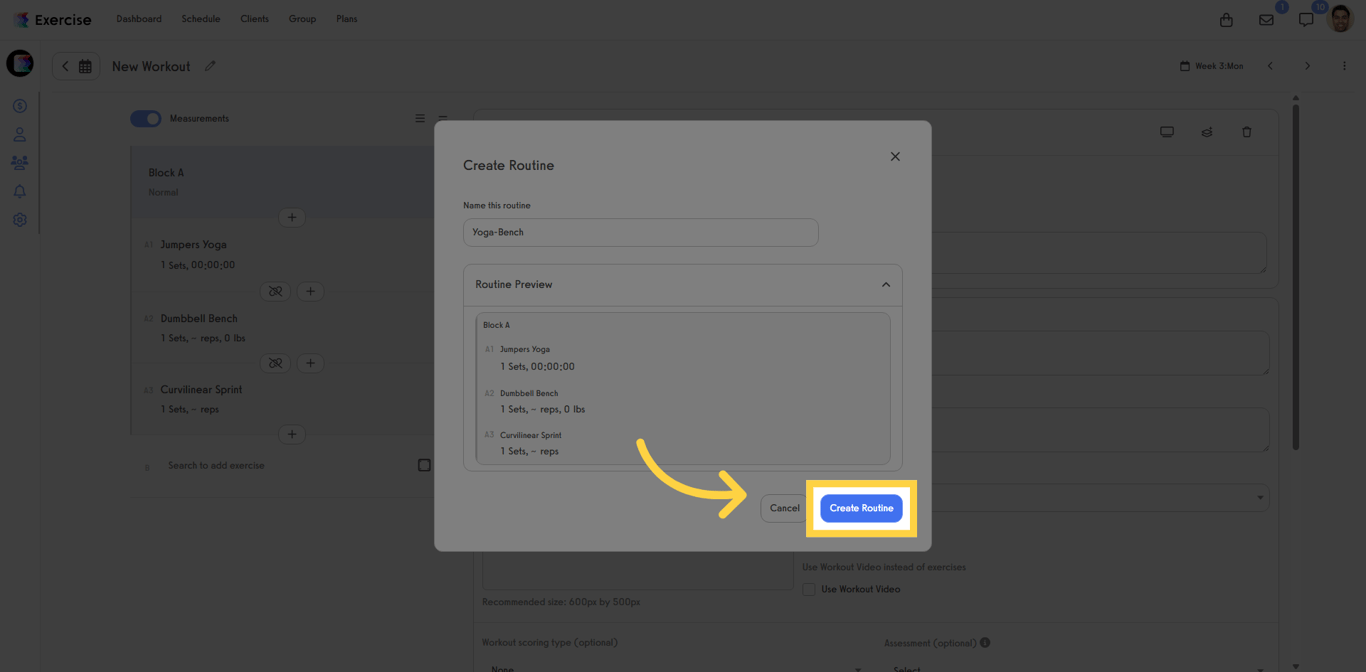Screen dimensions: 1366x672
Task: Collapse the Routine Preview section
Action: tap(885, 284)
